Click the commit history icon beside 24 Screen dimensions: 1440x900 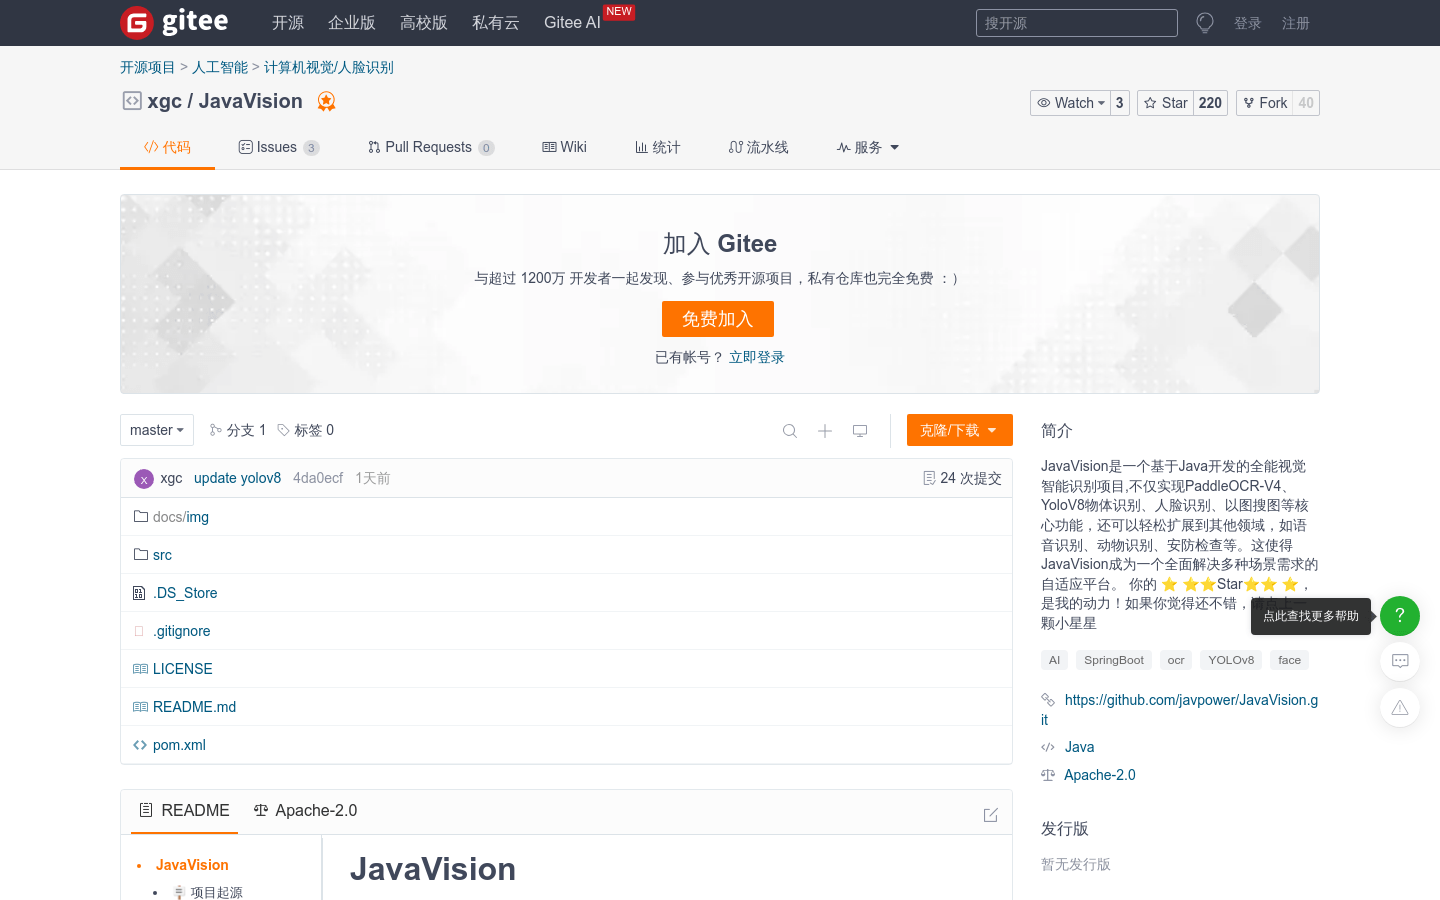(929, 478)
